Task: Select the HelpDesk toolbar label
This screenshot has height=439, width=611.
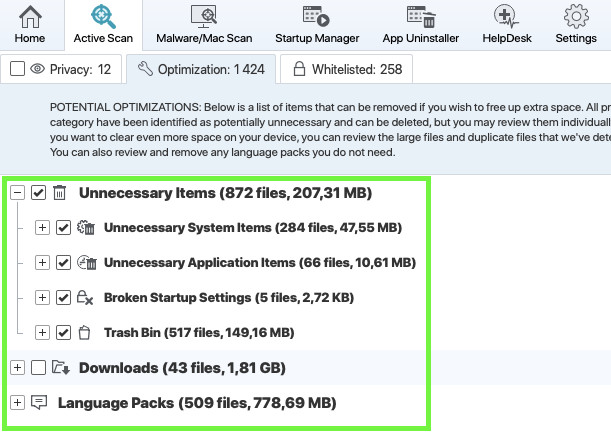Action: click(x=507, y=38)
